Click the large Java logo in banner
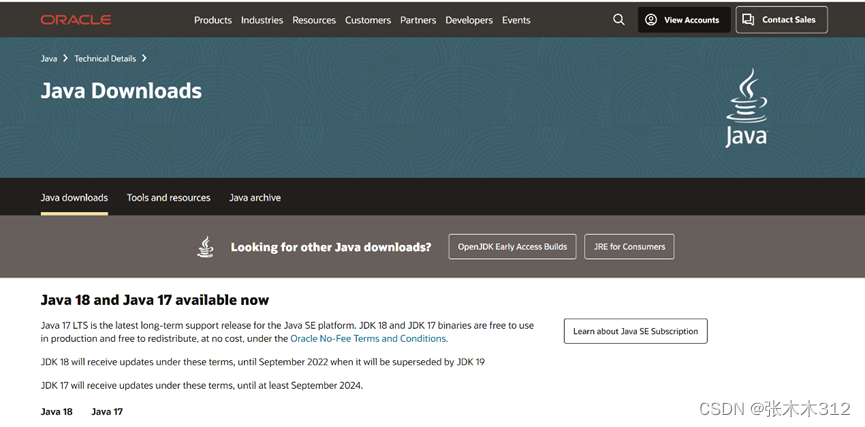Viewport: 865px width, 427px height. pyautogui.click(x=746, y=108)
